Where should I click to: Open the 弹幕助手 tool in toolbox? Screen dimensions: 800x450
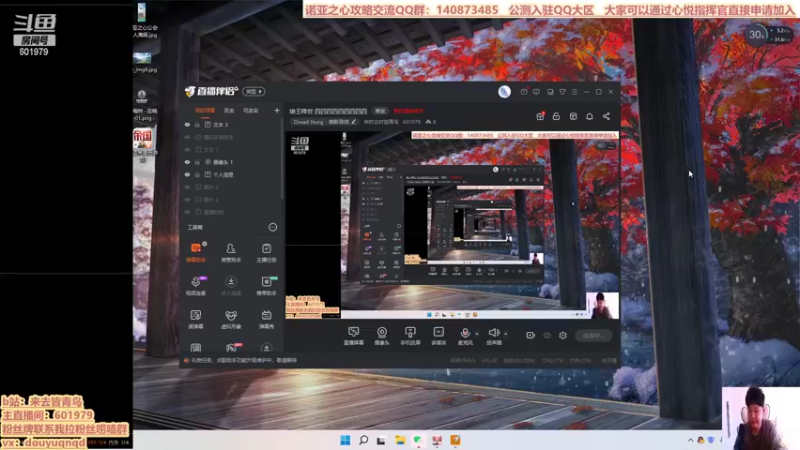[x=196, y=253]
